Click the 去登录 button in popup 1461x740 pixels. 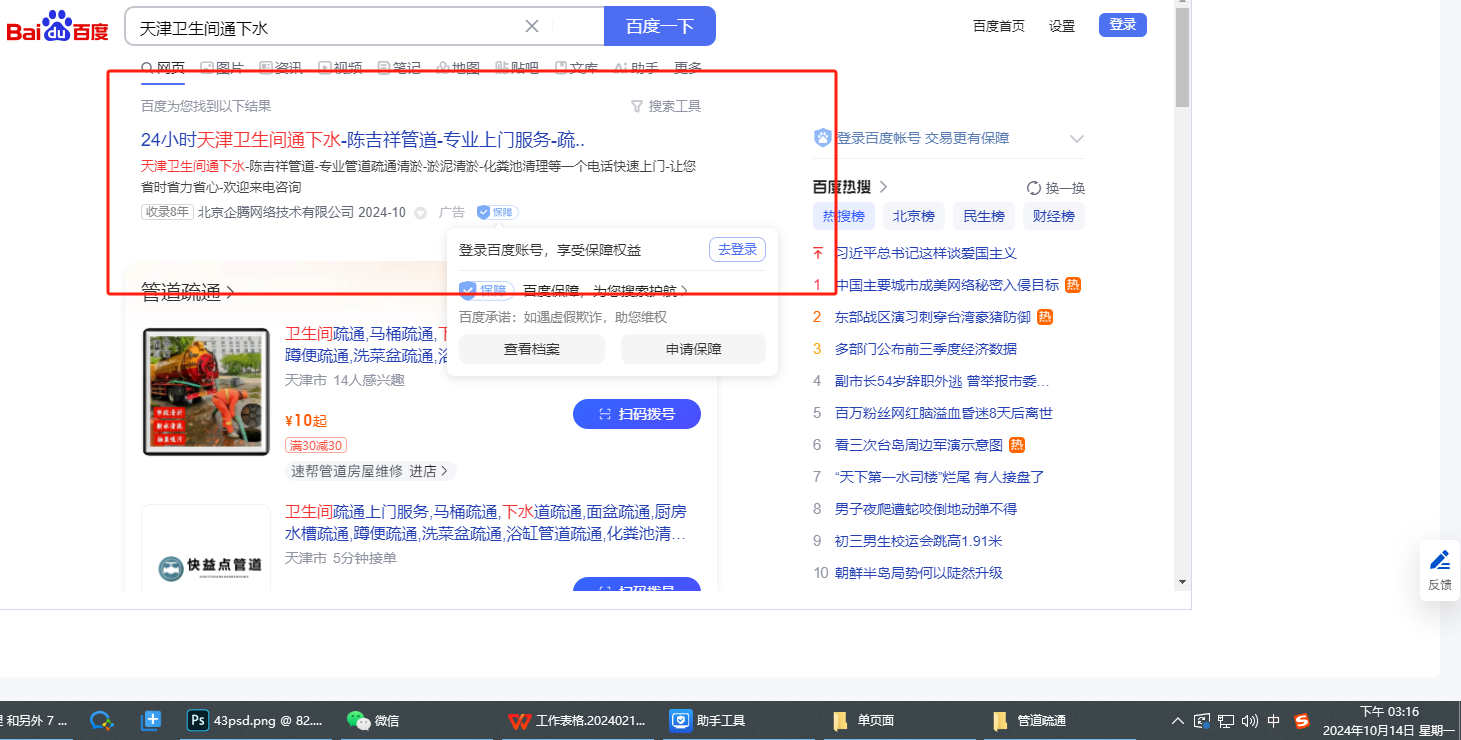[737, 250]
